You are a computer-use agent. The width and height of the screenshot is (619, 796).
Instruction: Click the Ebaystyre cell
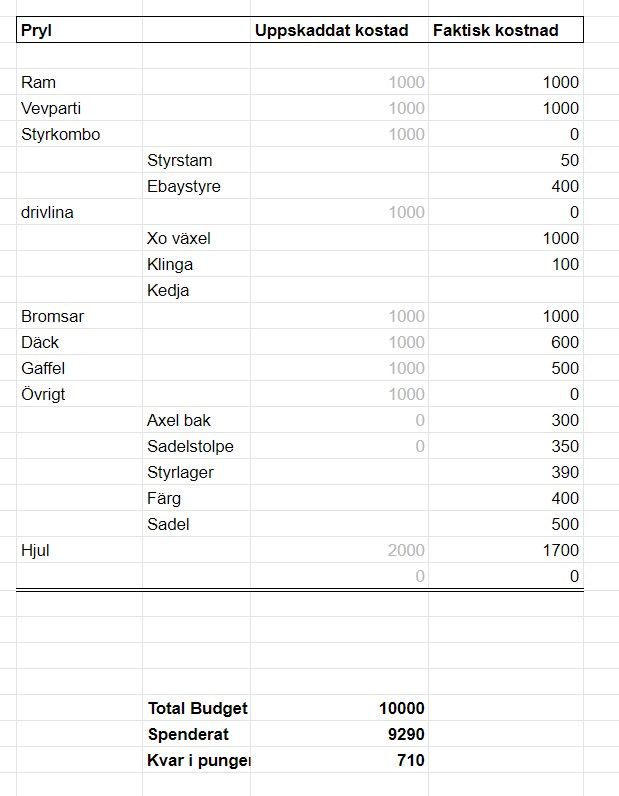point(197,186)
